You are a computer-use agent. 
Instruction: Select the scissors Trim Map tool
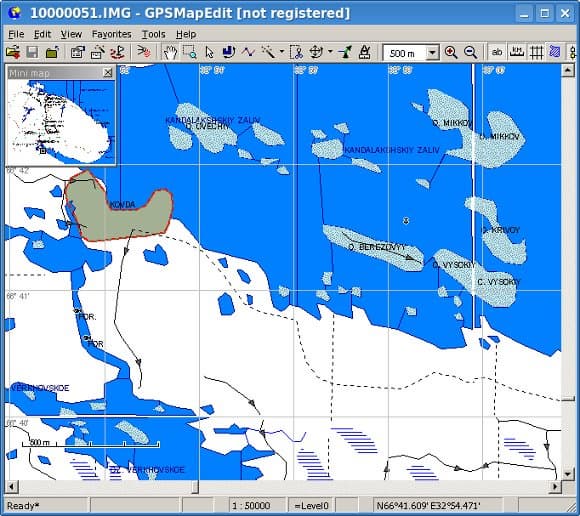(x=296, y=53)
